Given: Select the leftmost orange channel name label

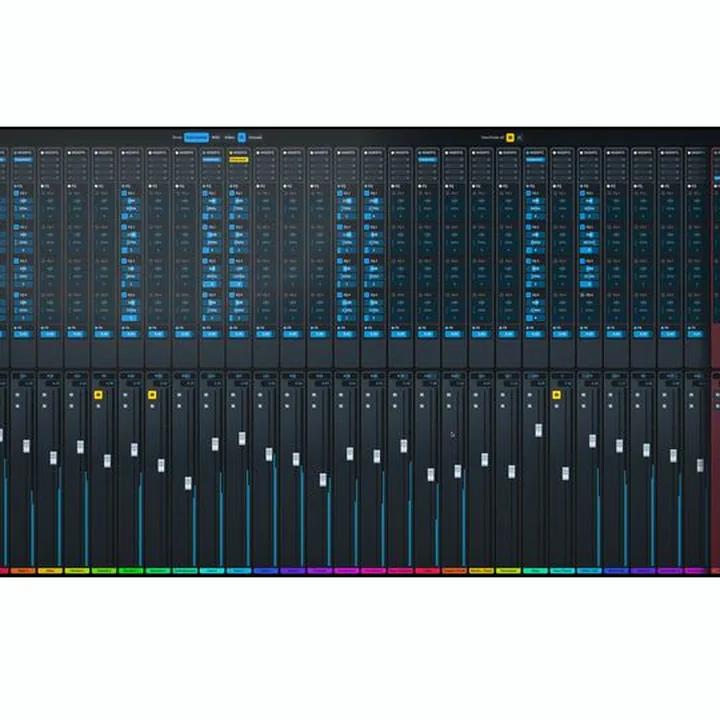Looking at the screenshot, I should 23,571.
